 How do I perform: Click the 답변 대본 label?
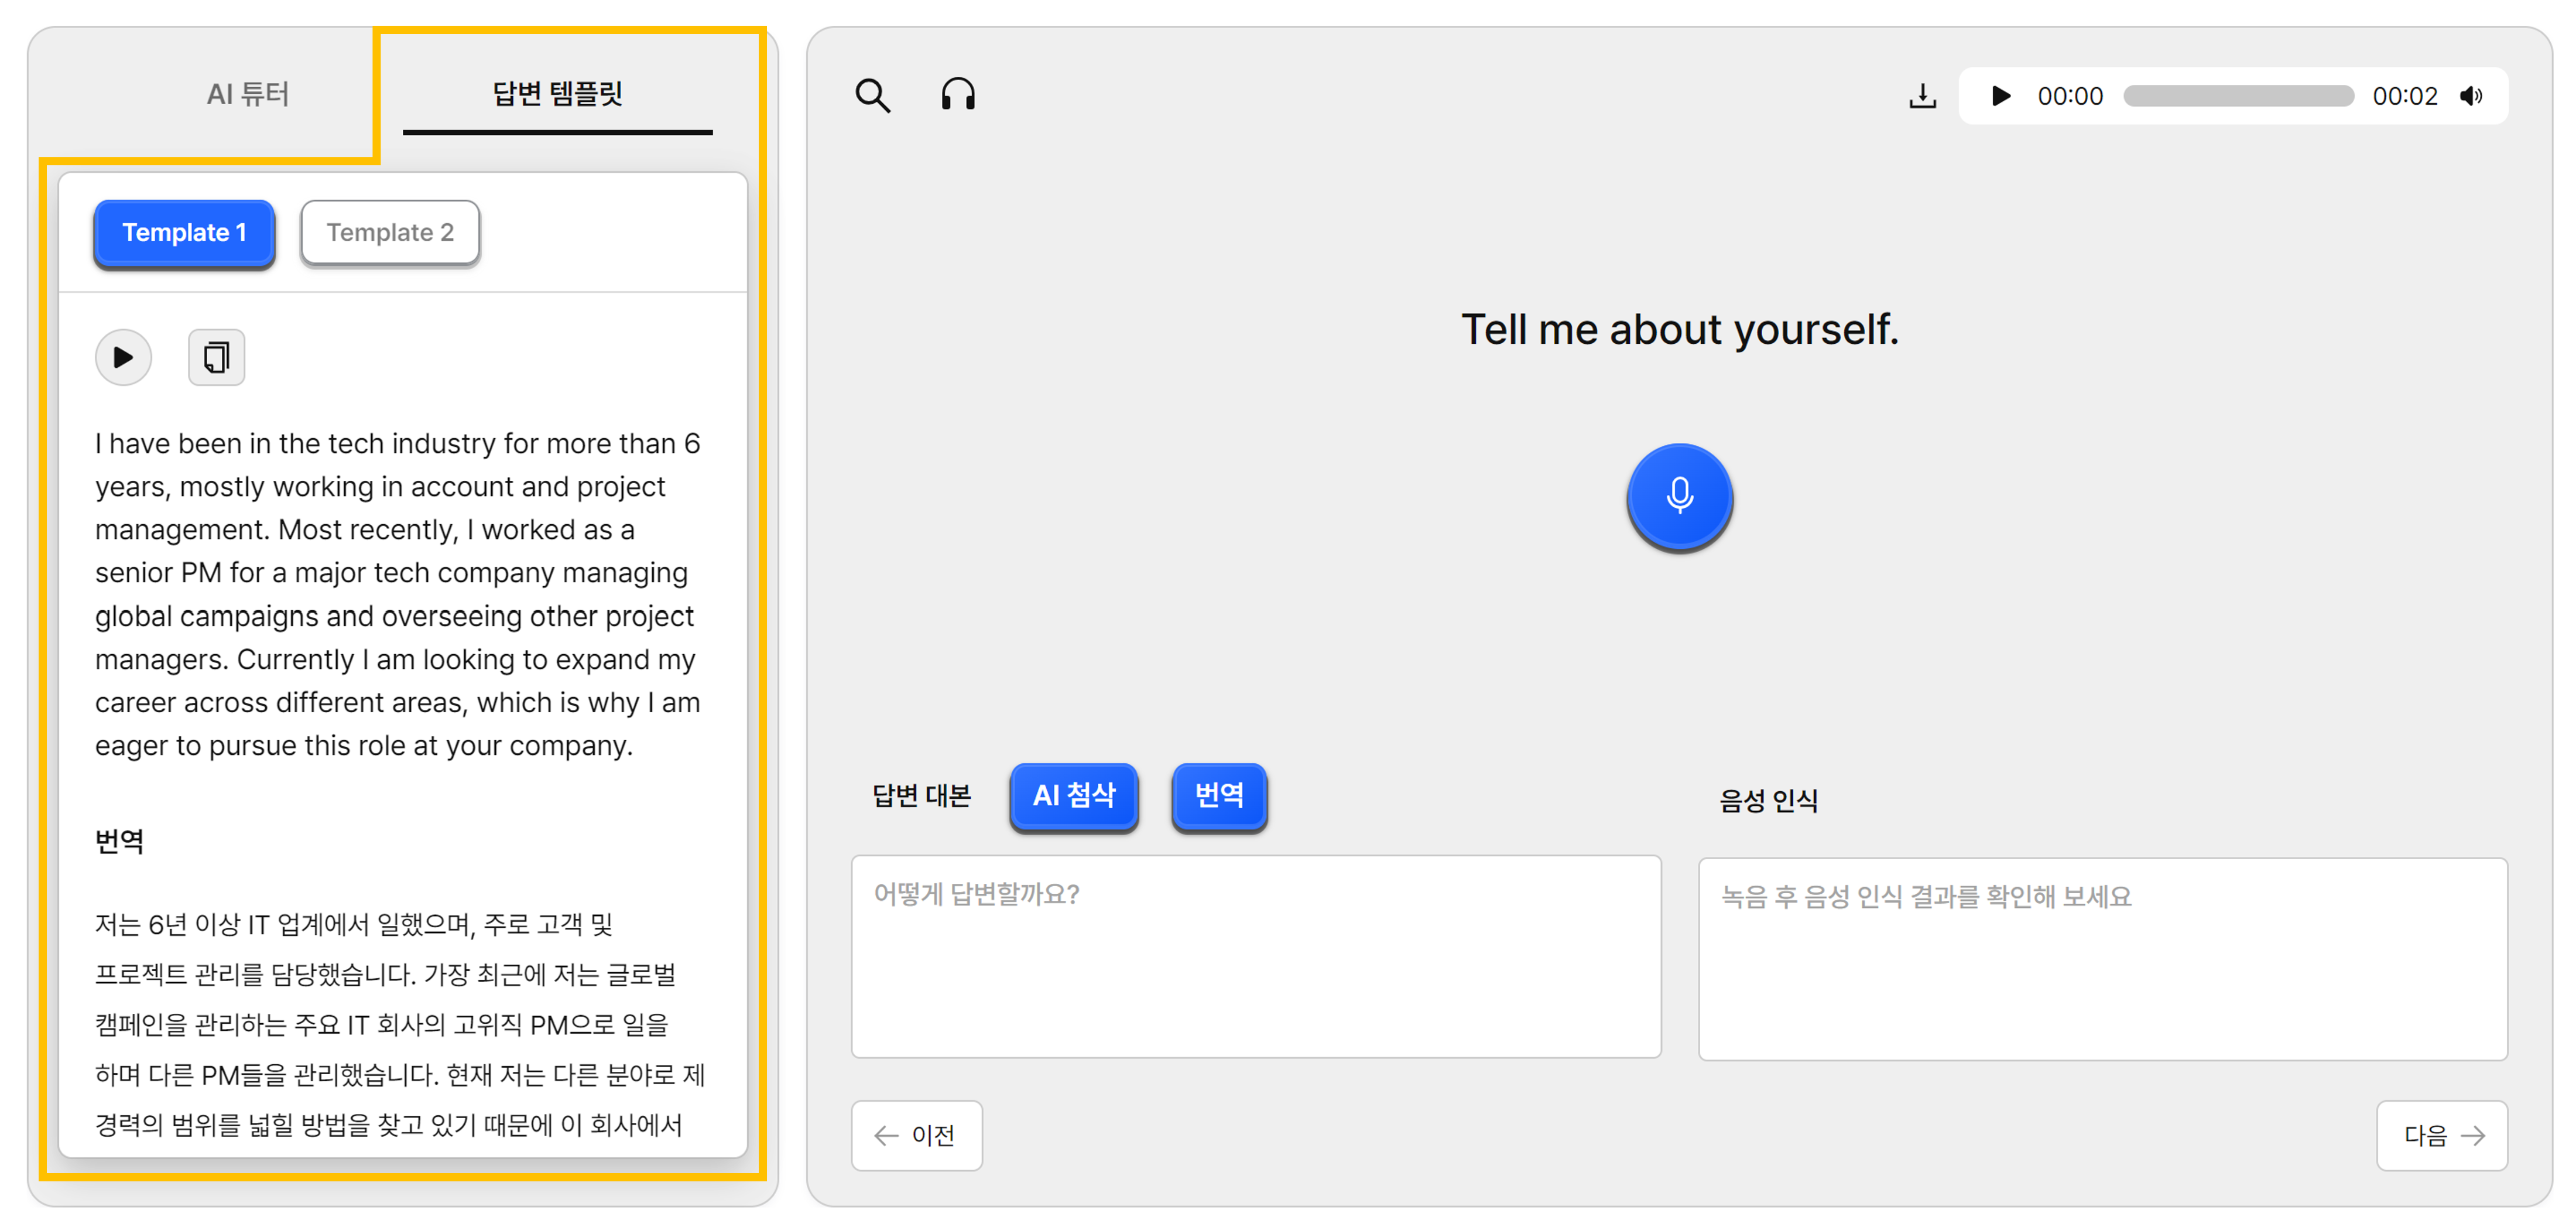point(921,796)
